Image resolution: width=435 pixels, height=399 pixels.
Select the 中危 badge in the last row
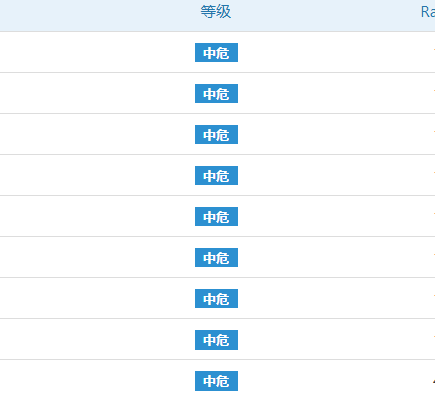(x=216, y=381)
